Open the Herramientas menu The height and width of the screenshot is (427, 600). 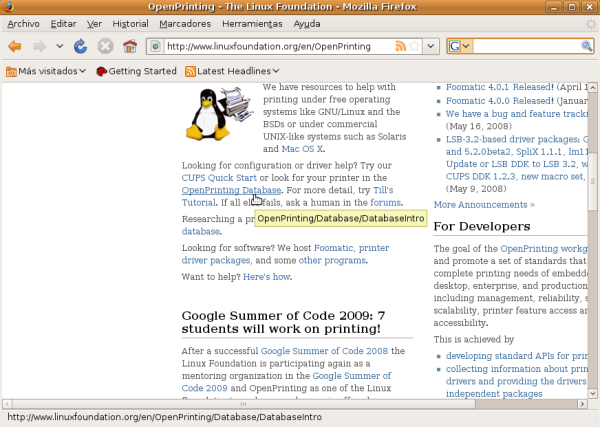(254, 23)
